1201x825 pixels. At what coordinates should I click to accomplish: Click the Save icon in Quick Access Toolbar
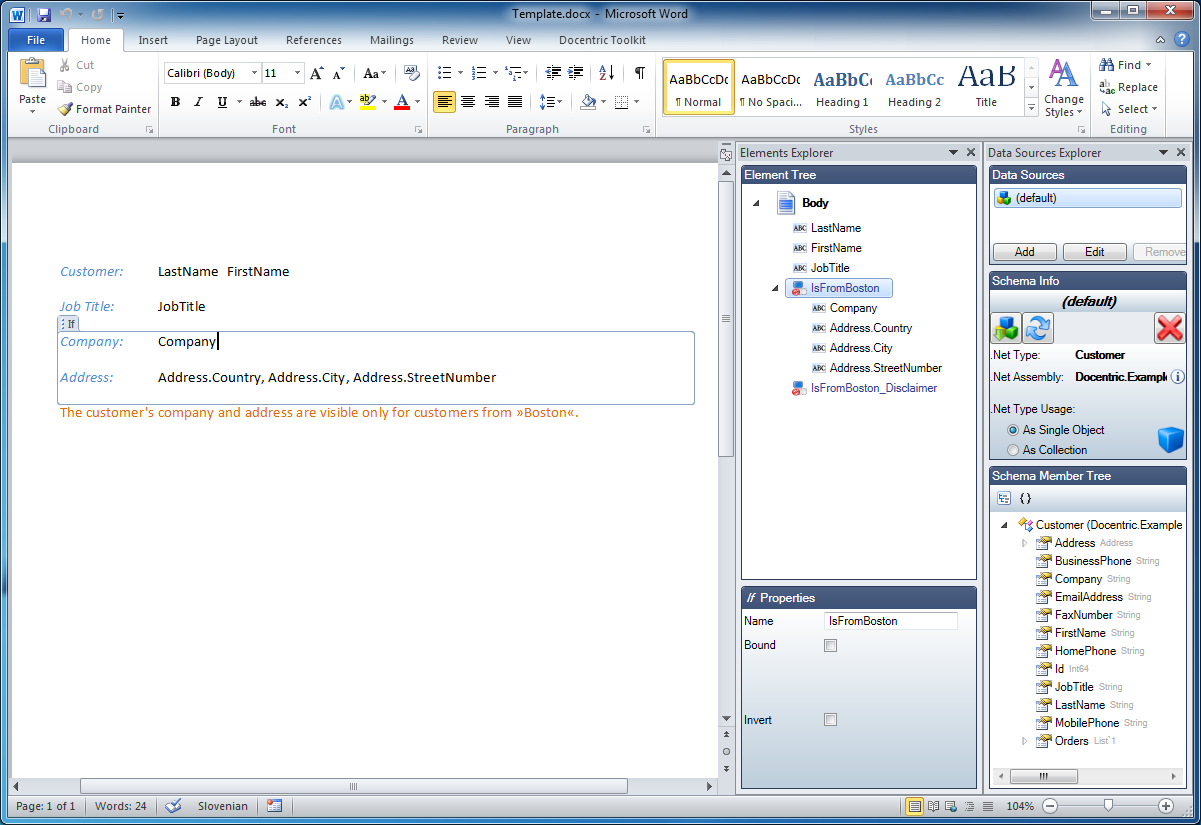44,15
